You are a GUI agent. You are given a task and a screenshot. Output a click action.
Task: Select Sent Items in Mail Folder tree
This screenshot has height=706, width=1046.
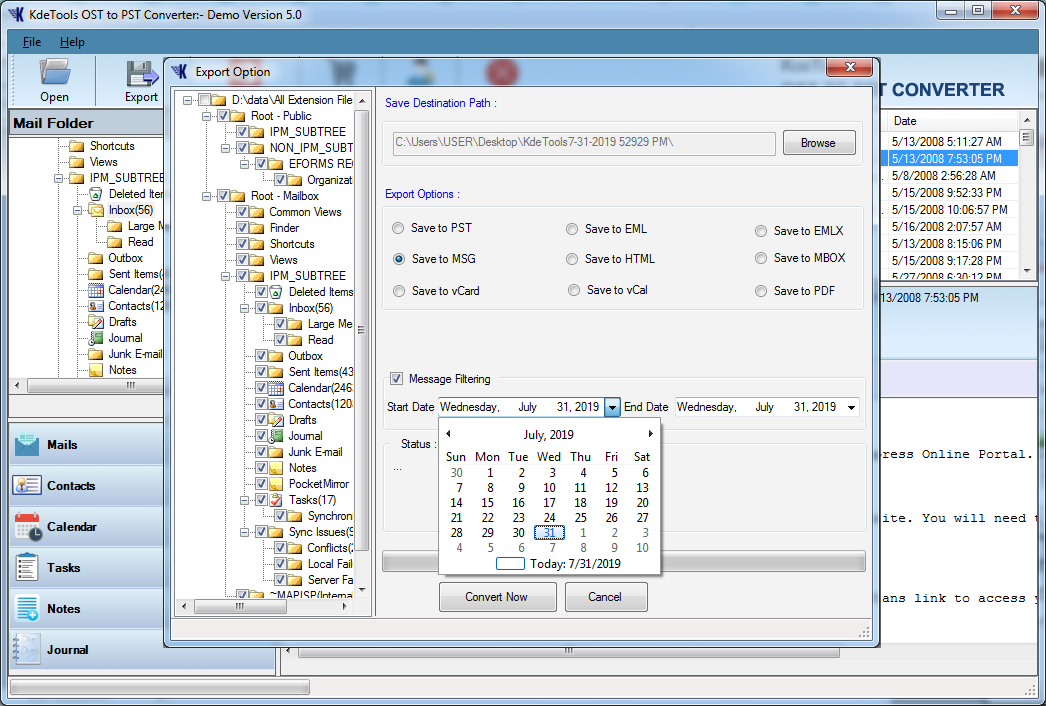coord(135,274)
